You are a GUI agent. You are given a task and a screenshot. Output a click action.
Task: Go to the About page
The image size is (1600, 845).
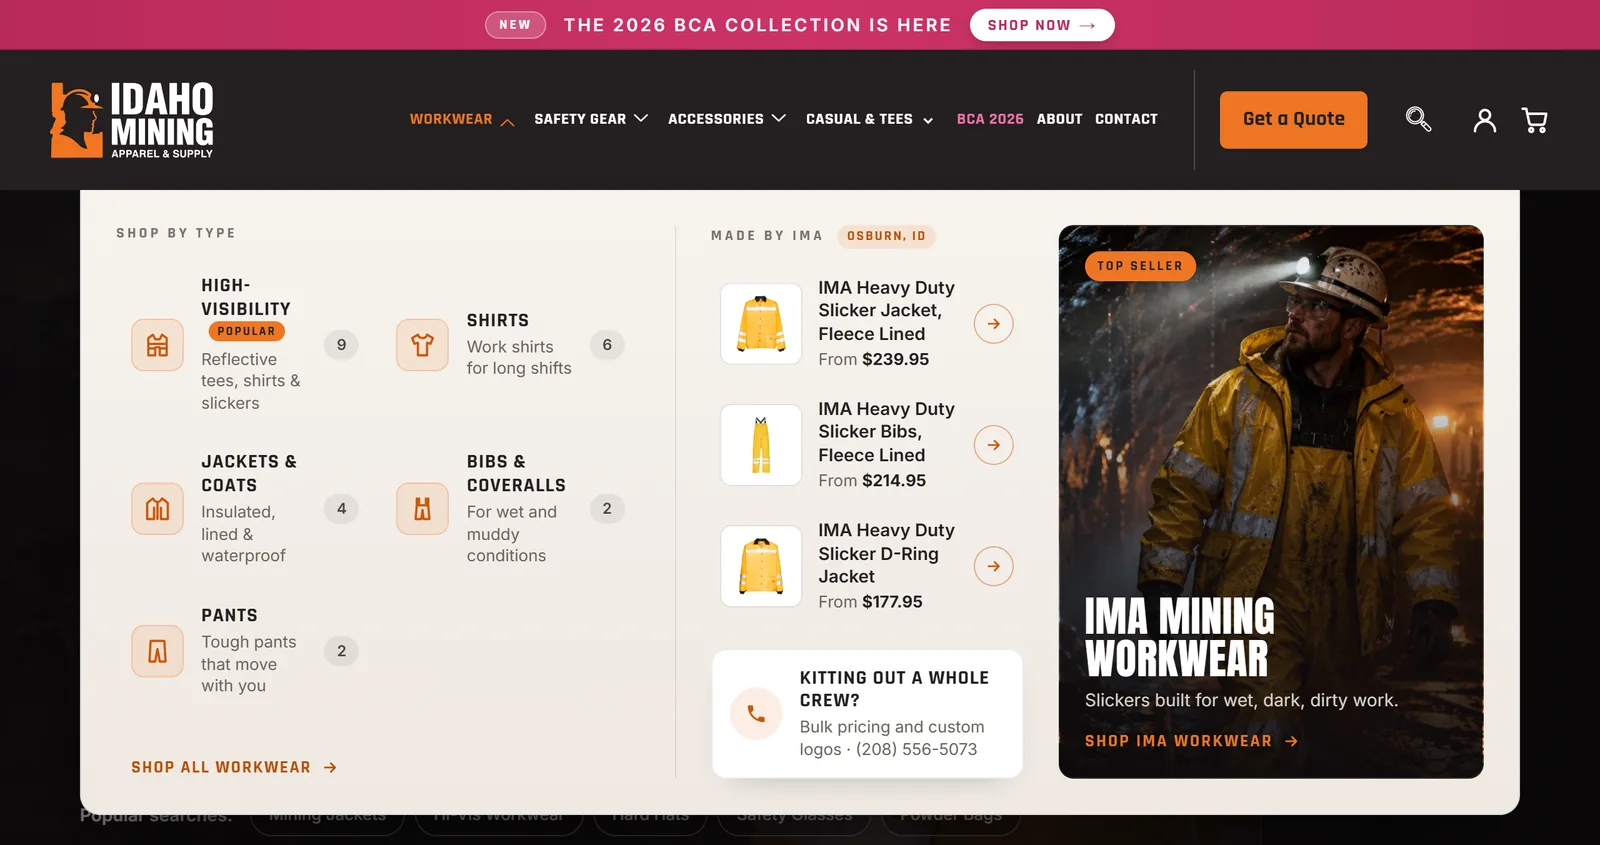(1060, 119)
